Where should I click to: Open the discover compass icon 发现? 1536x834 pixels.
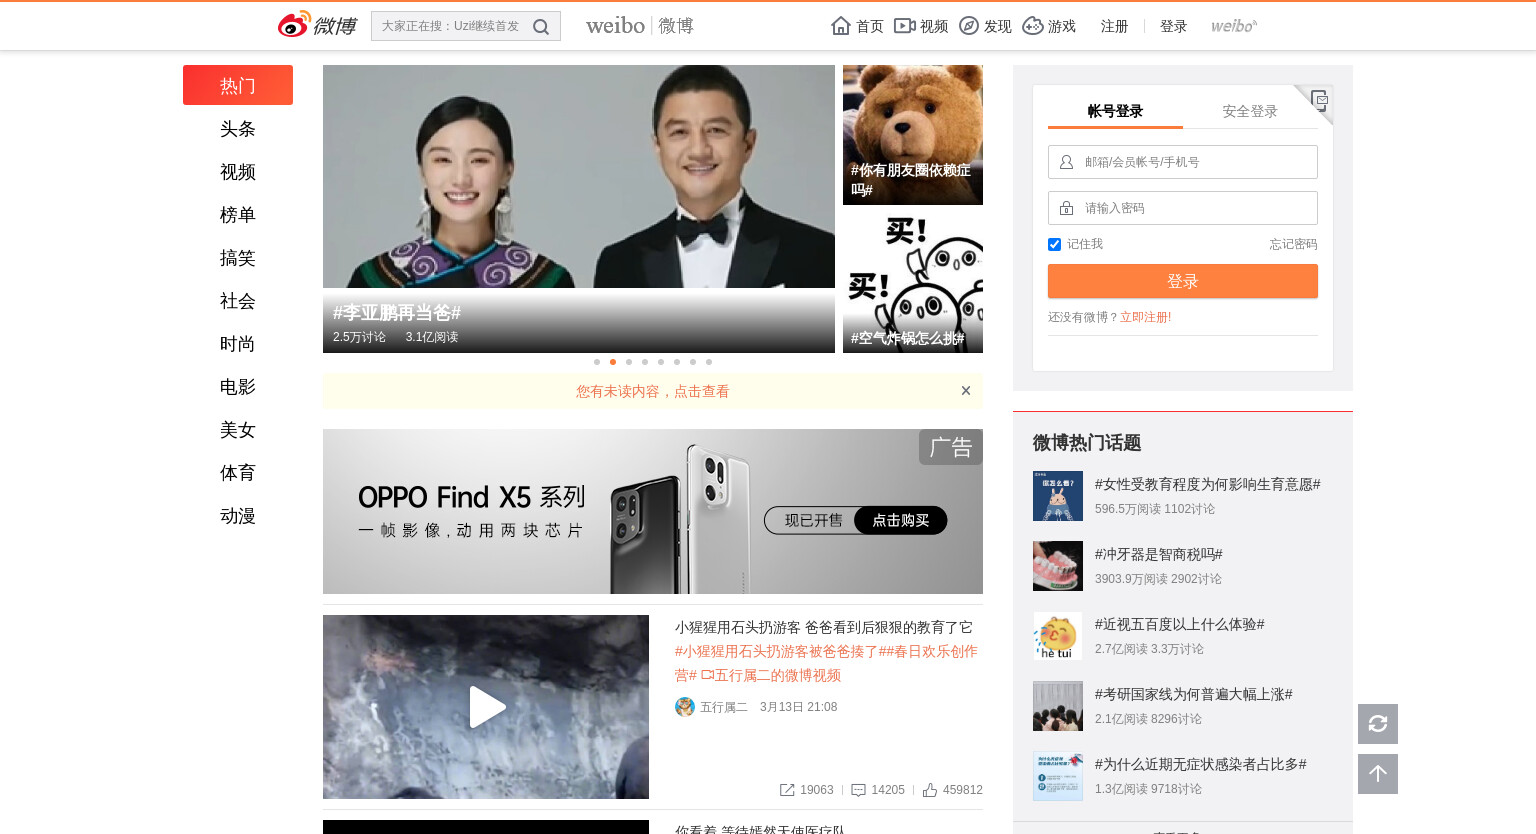(x=969, y=26)
